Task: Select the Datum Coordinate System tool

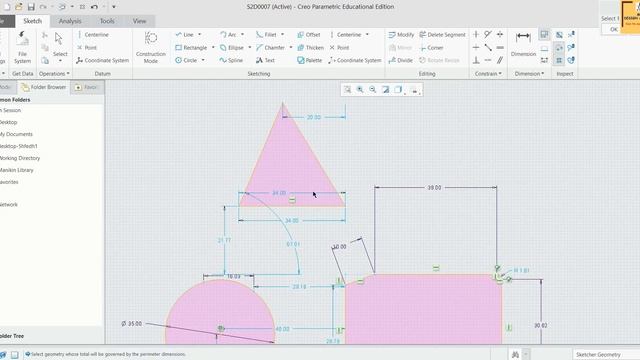Action: pos(102,60)
